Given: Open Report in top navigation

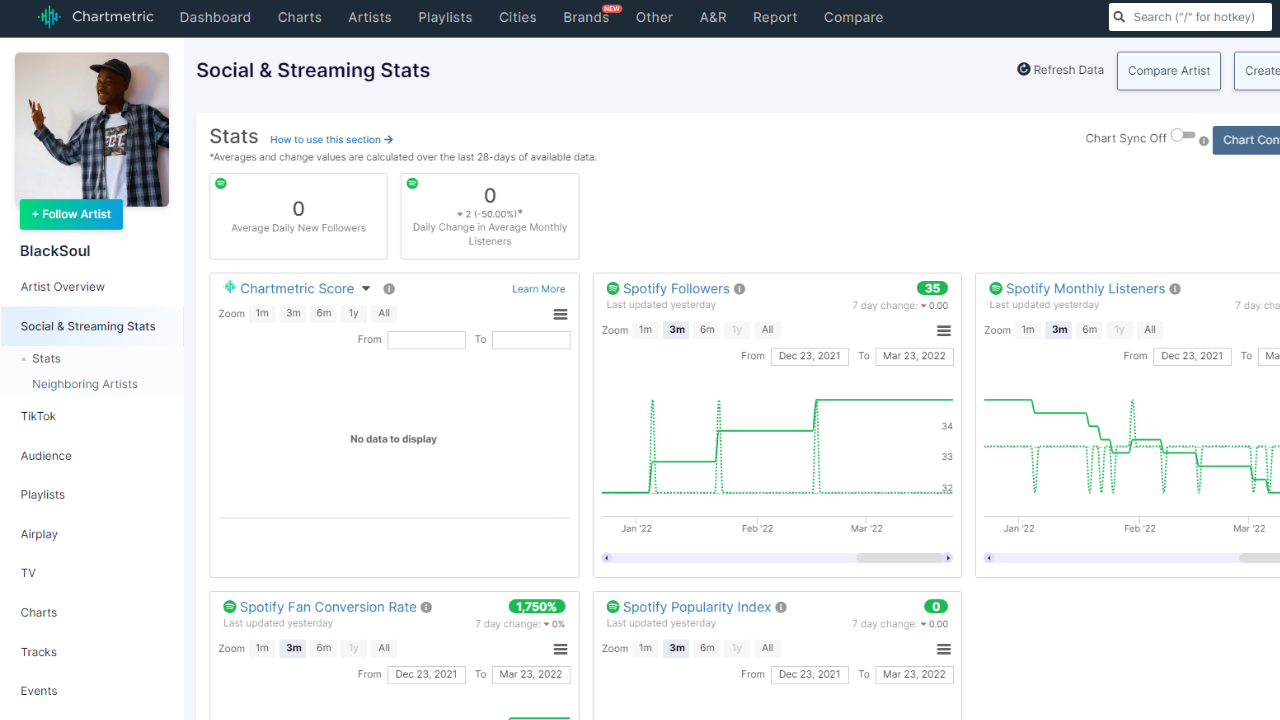Looking at the screenshot, I should coord(775,17).
